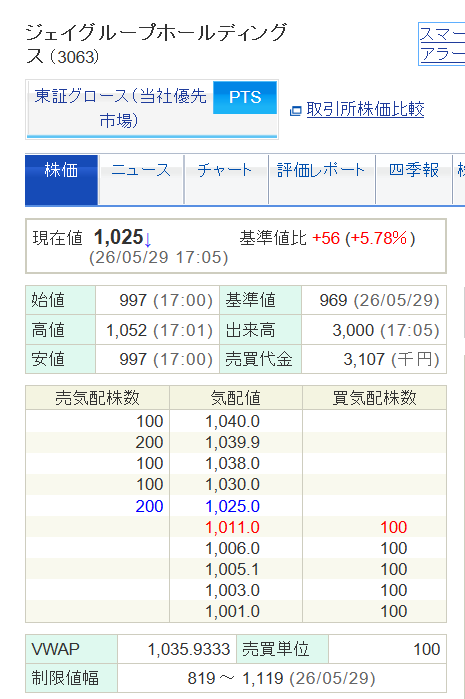Click the 売気配株数 column header

(98, 398)
